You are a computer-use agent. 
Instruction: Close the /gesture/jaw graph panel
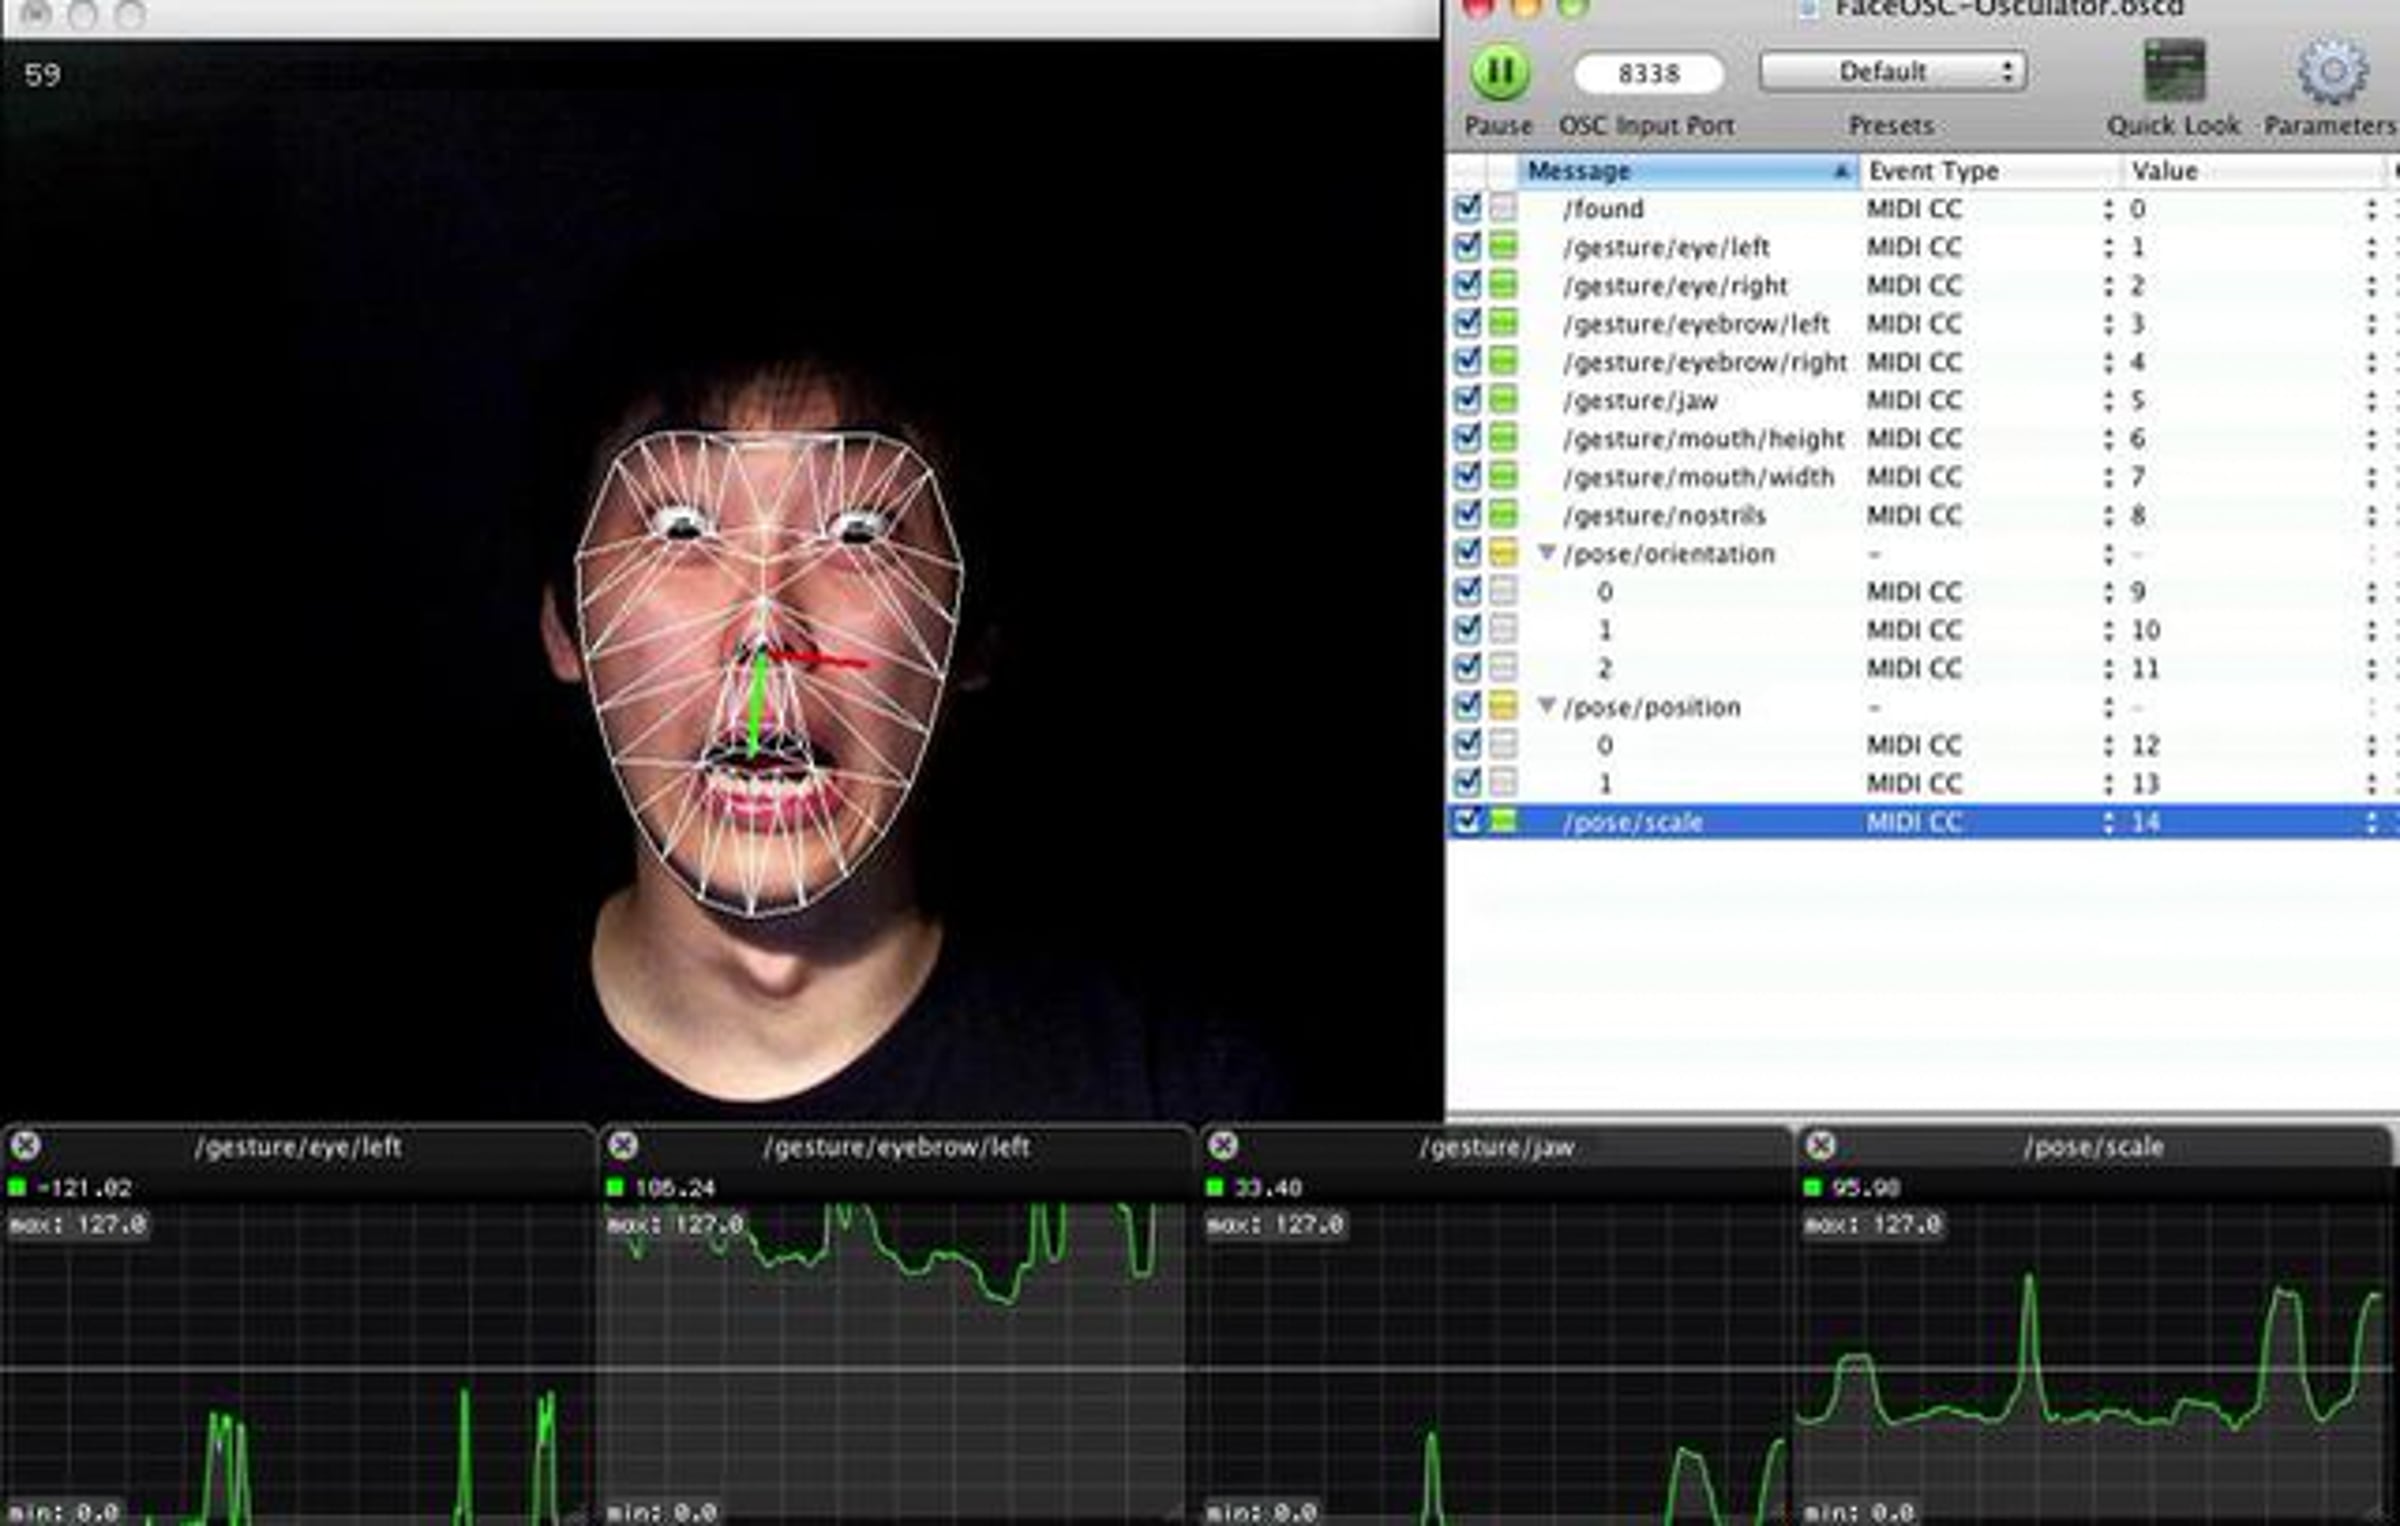coord(1222,1145)
